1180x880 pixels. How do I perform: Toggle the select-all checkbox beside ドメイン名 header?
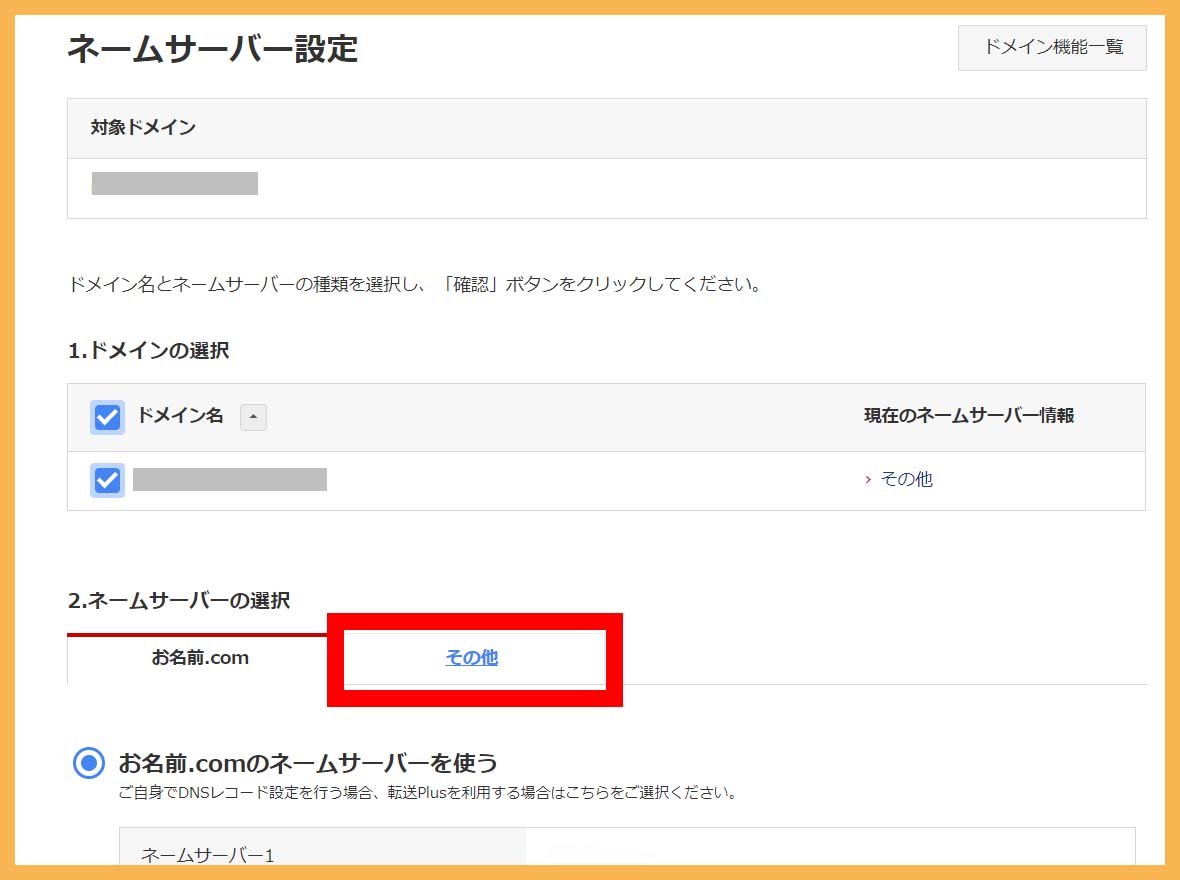tap(107, 417)
